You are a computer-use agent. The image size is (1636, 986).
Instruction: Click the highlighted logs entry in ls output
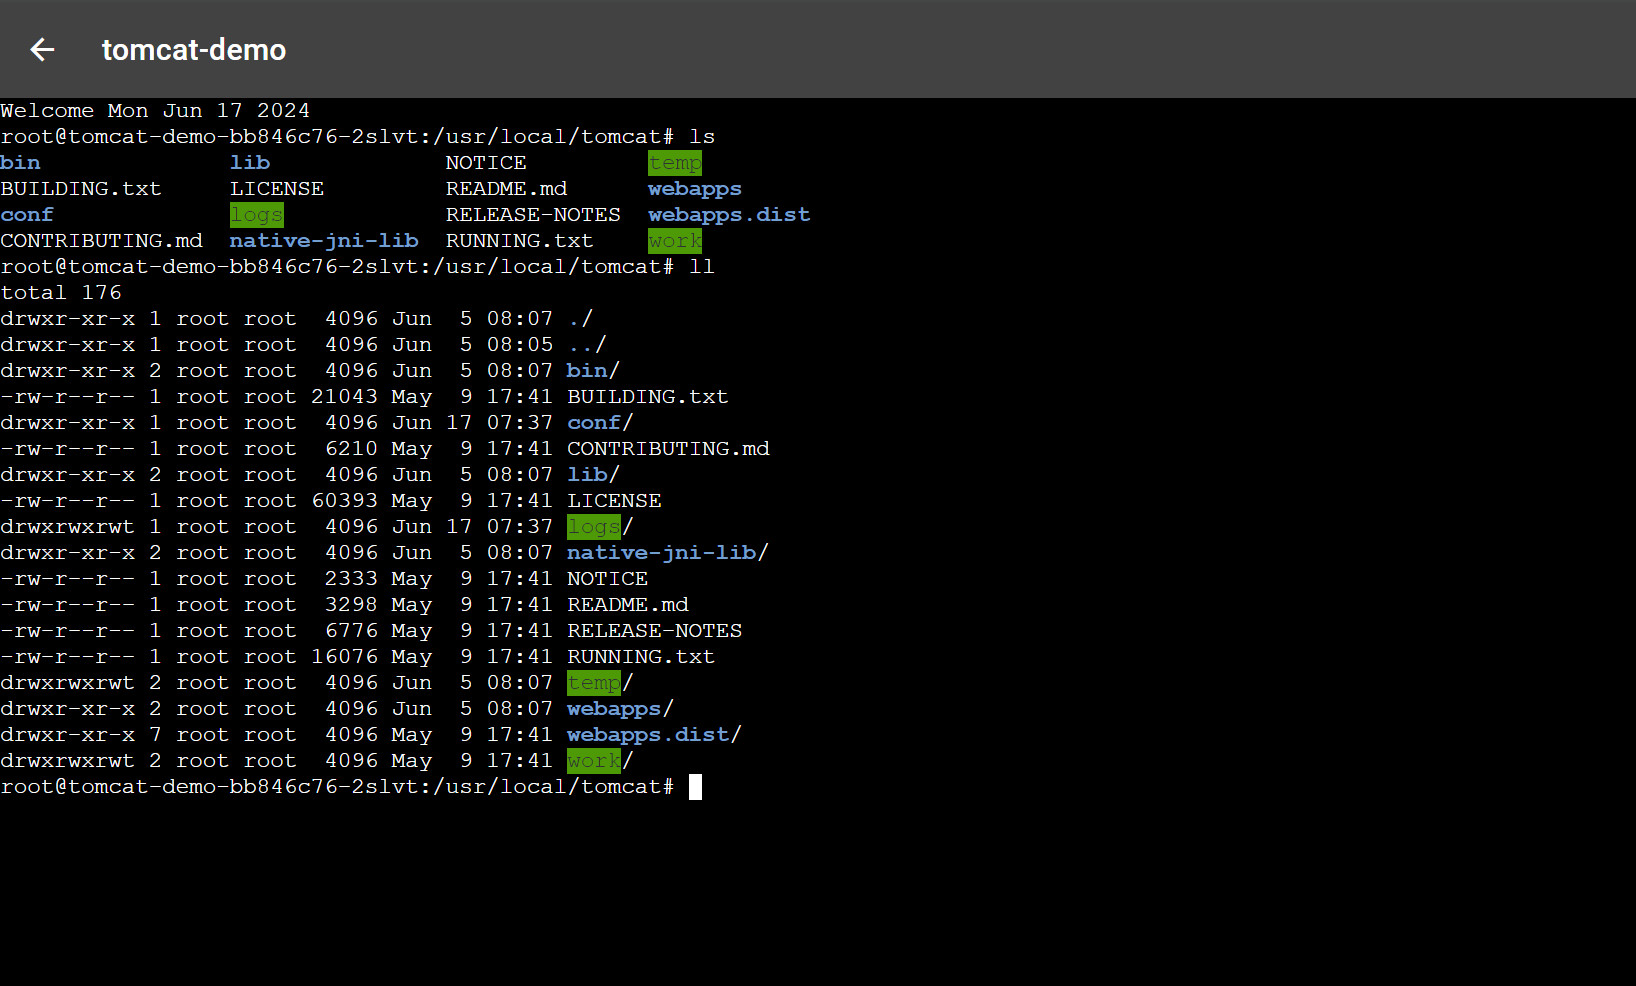(257, 215)
